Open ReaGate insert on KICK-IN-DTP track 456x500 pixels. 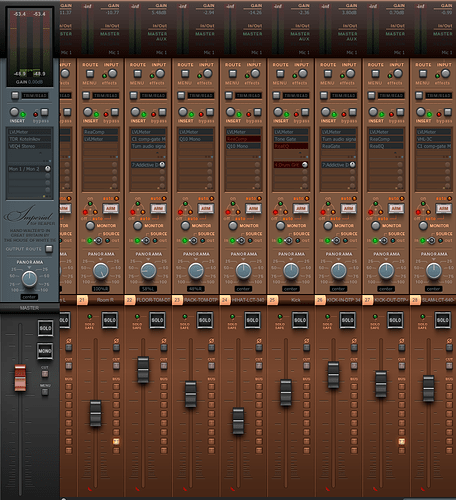click(339, 146)
